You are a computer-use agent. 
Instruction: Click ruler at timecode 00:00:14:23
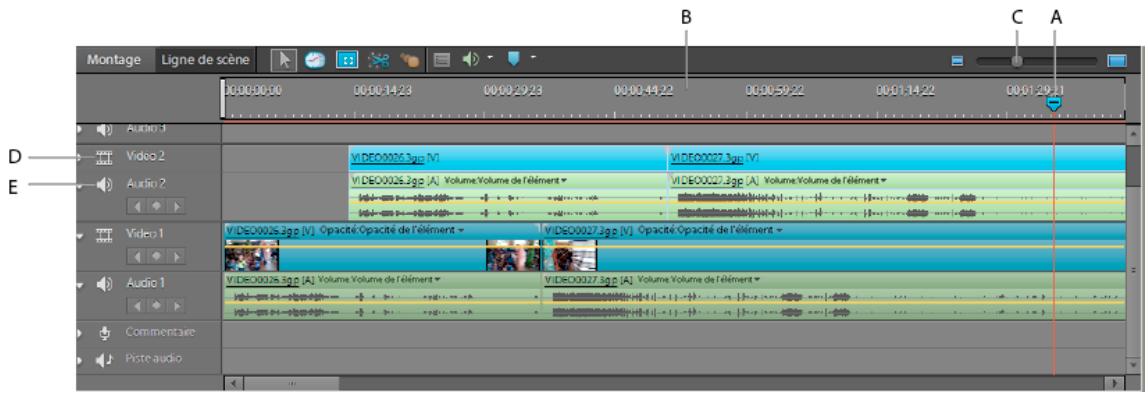384,91
